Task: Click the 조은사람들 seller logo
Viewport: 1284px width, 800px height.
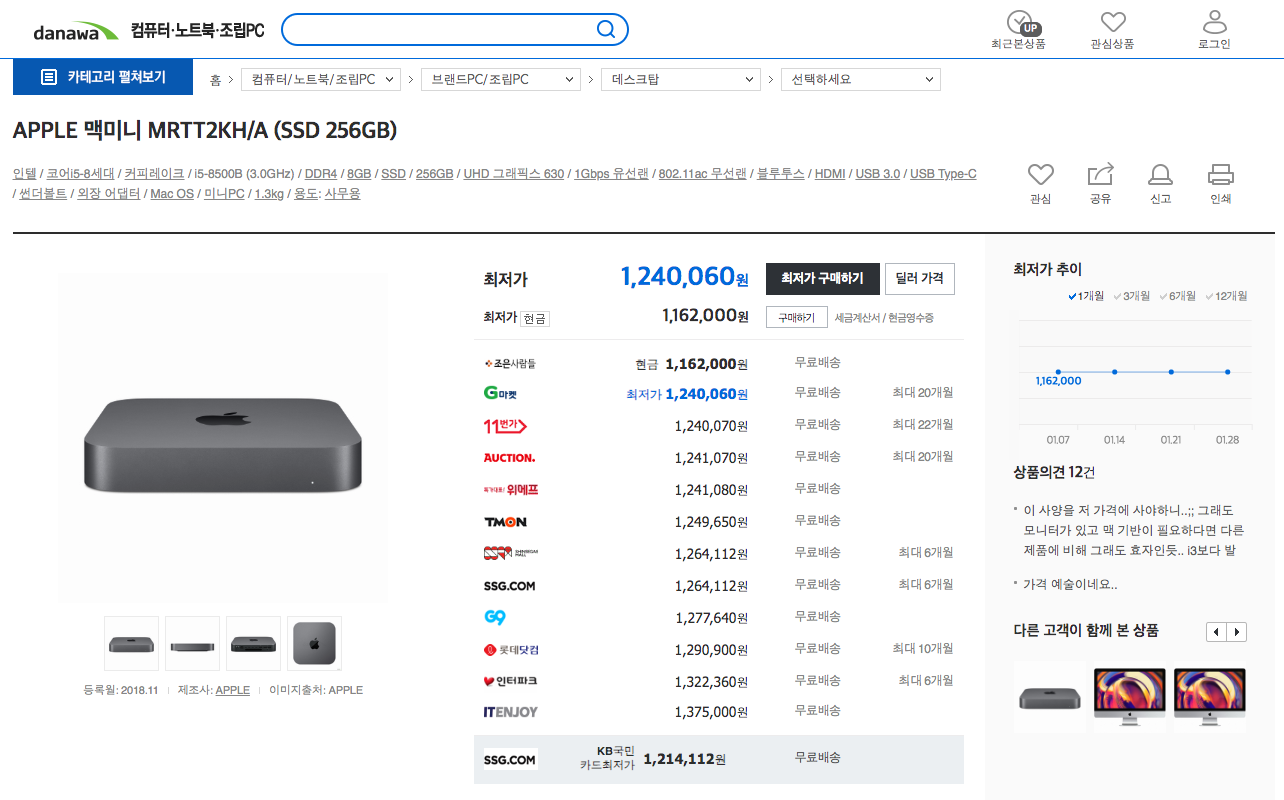Action: coord(510,363)
